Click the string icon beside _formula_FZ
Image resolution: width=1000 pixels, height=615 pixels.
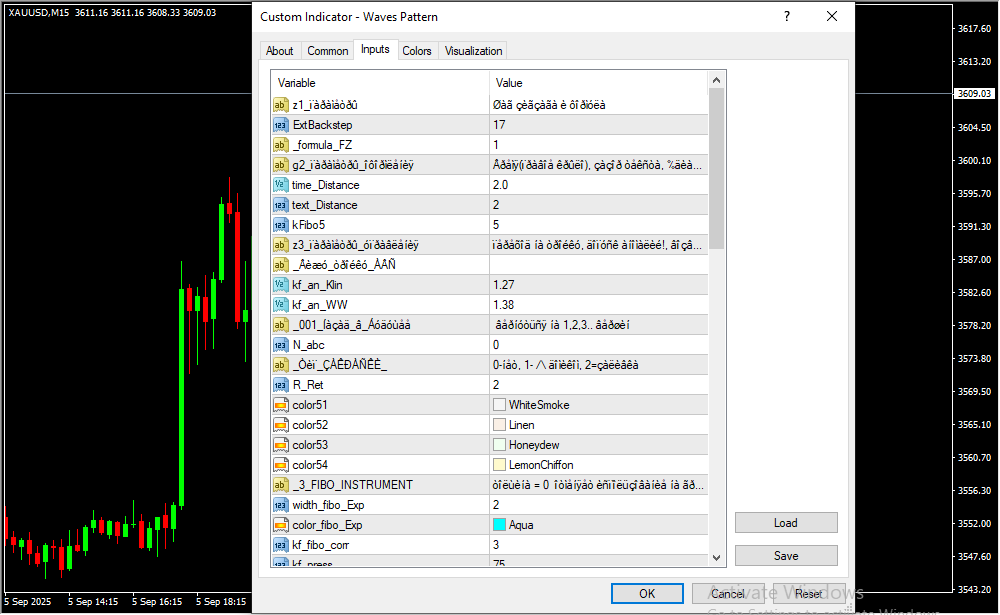(280, 145)
